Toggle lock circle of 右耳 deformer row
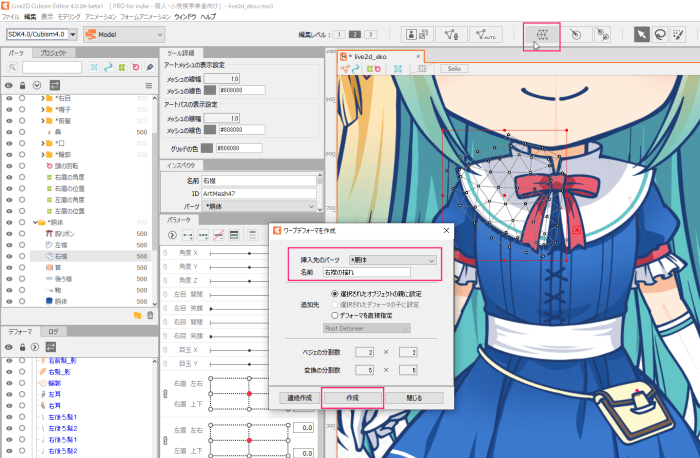 pos(22,405)
